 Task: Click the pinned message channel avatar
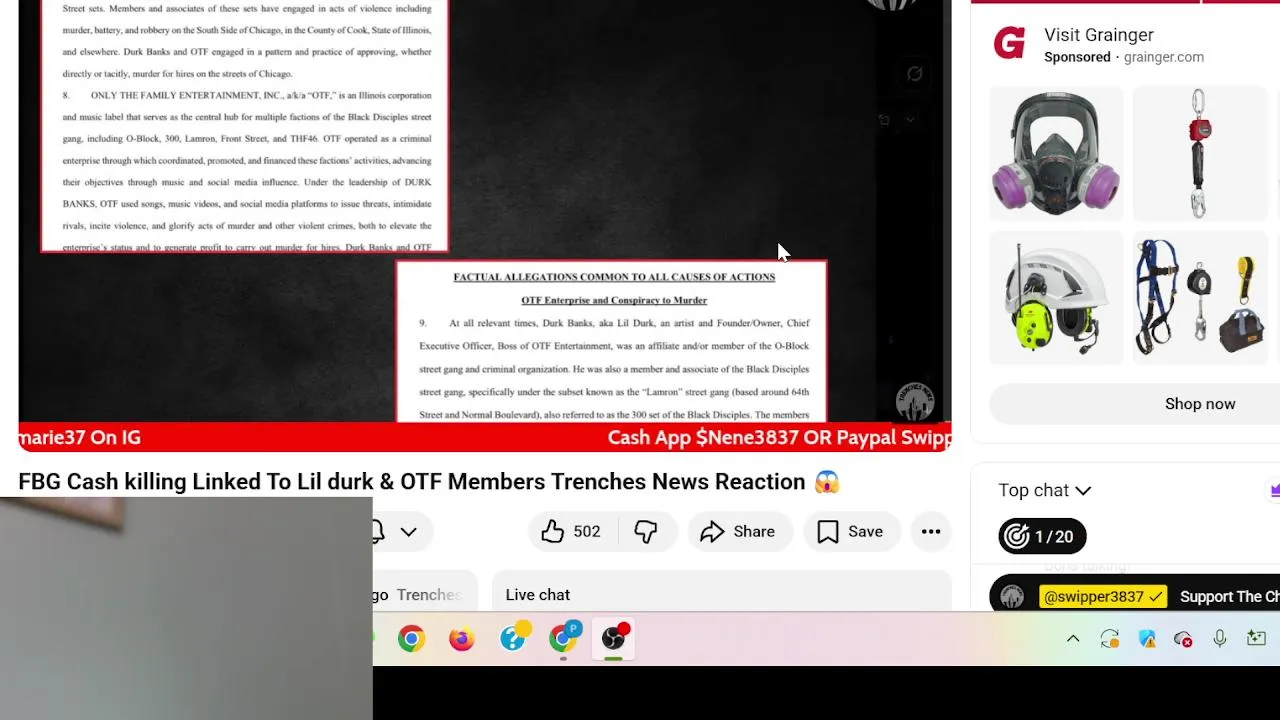tap(1012, 597)
